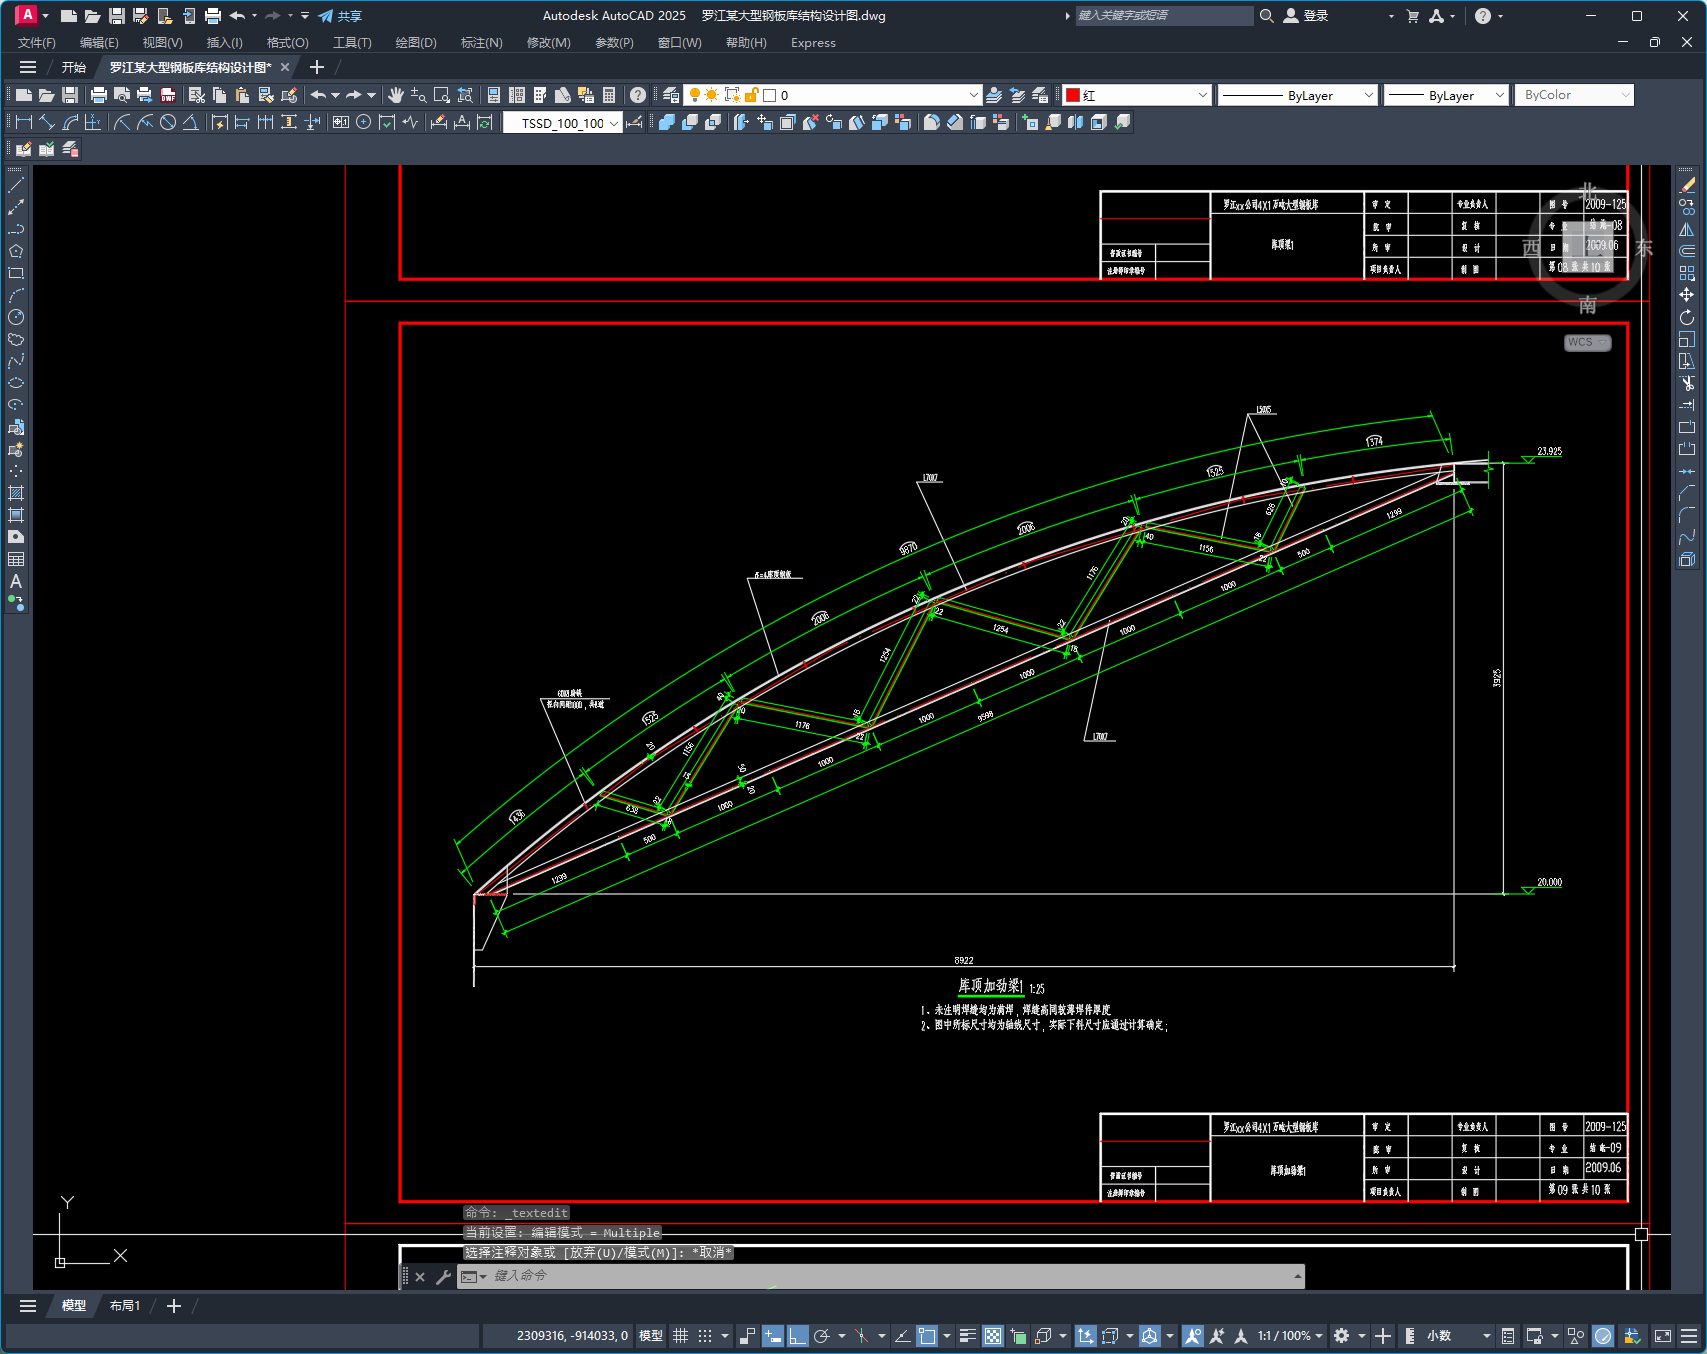Select the Multiline Text tool in left toolbar

point(16,581)
